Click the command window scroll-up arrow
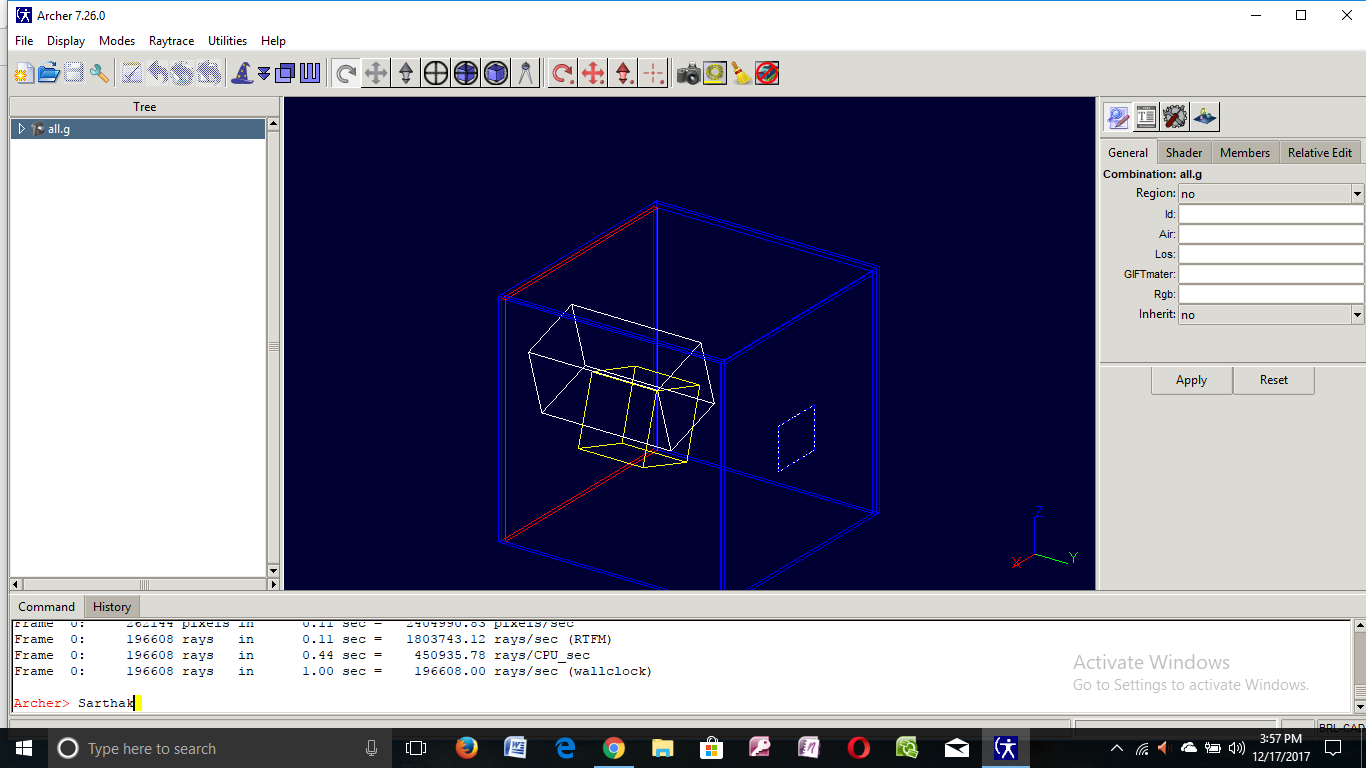Screen dimensions: 1366x768 pyautogui.click(x=1360, y=626)
